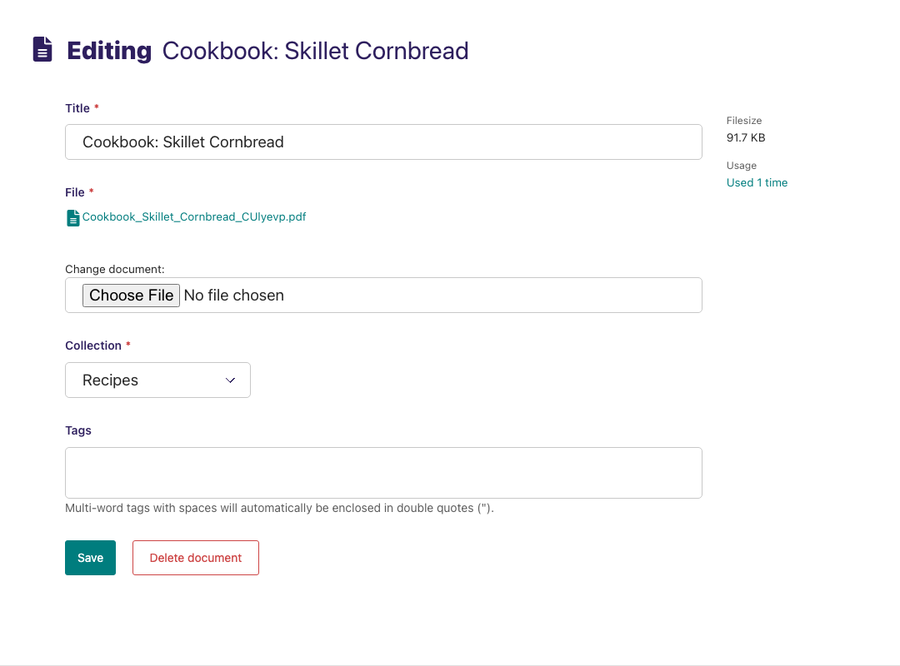Focus the Title text field
Image resolution: width=900 pixels, height=666 pixels.
(x=383, y=142)
